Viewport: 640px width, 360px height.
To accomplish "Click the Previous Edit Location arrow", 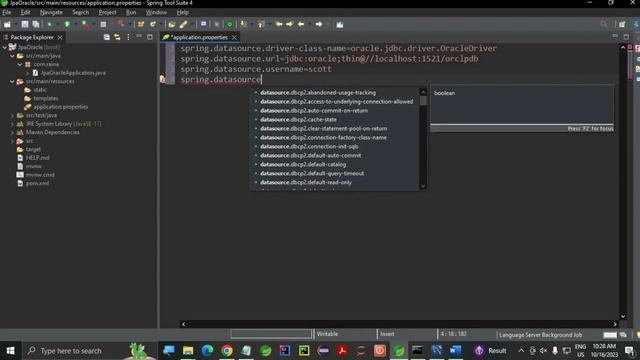I will (279, 24).
